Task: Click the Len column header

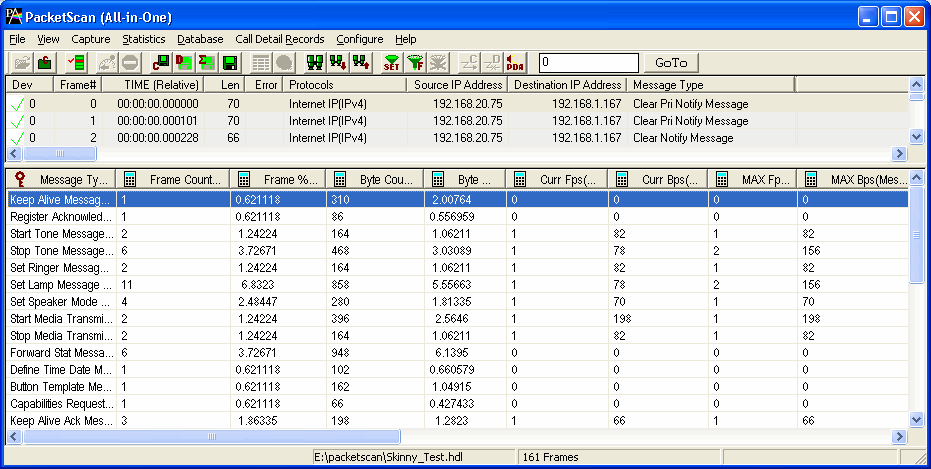Action: 225,85
